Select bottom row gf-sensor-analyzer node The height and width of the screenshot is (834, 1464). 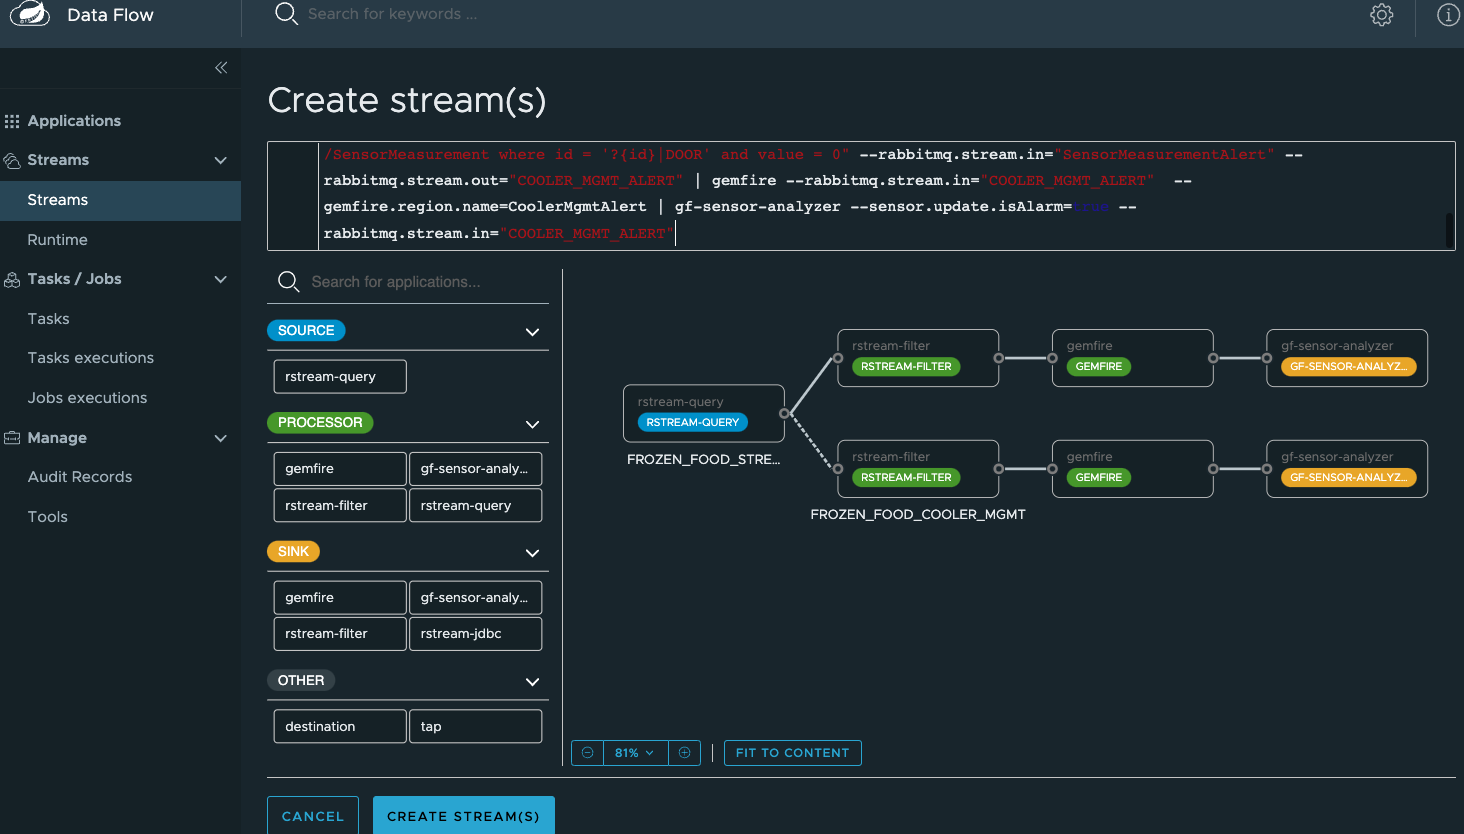click(1347, 469)
